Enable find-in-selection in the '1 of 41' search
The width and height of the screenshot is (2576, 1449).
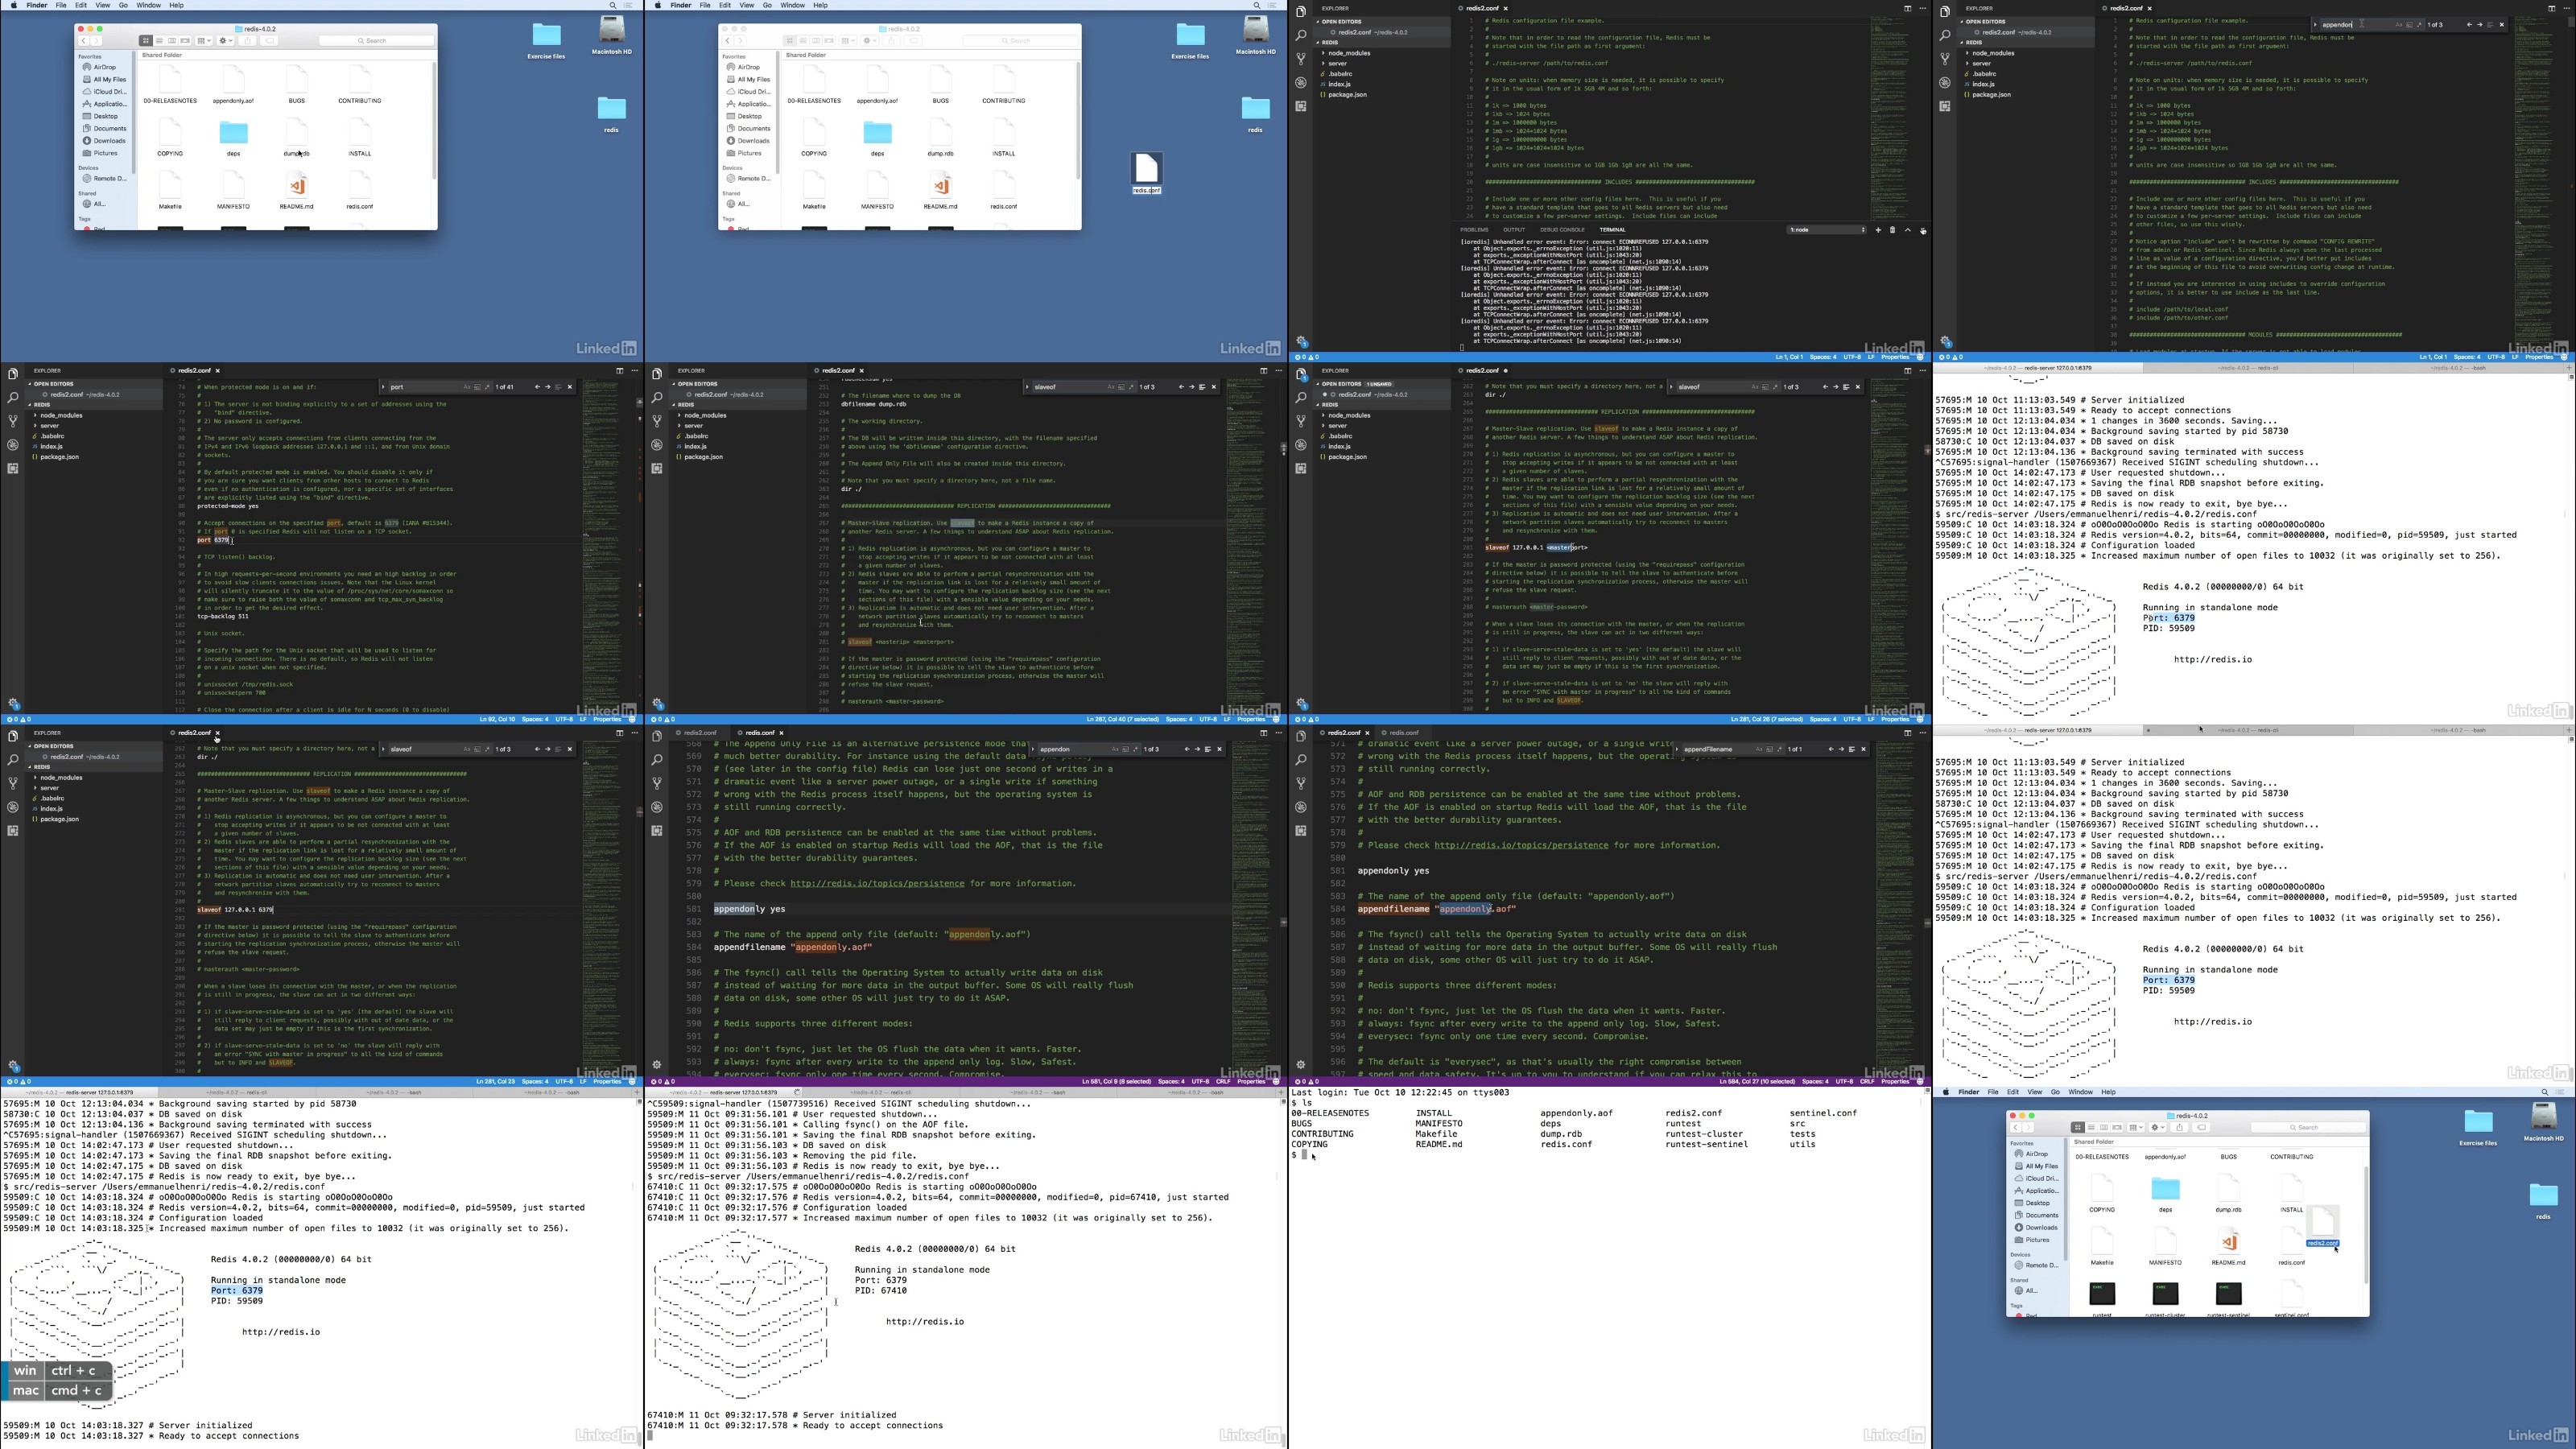(x=558, y=387)
